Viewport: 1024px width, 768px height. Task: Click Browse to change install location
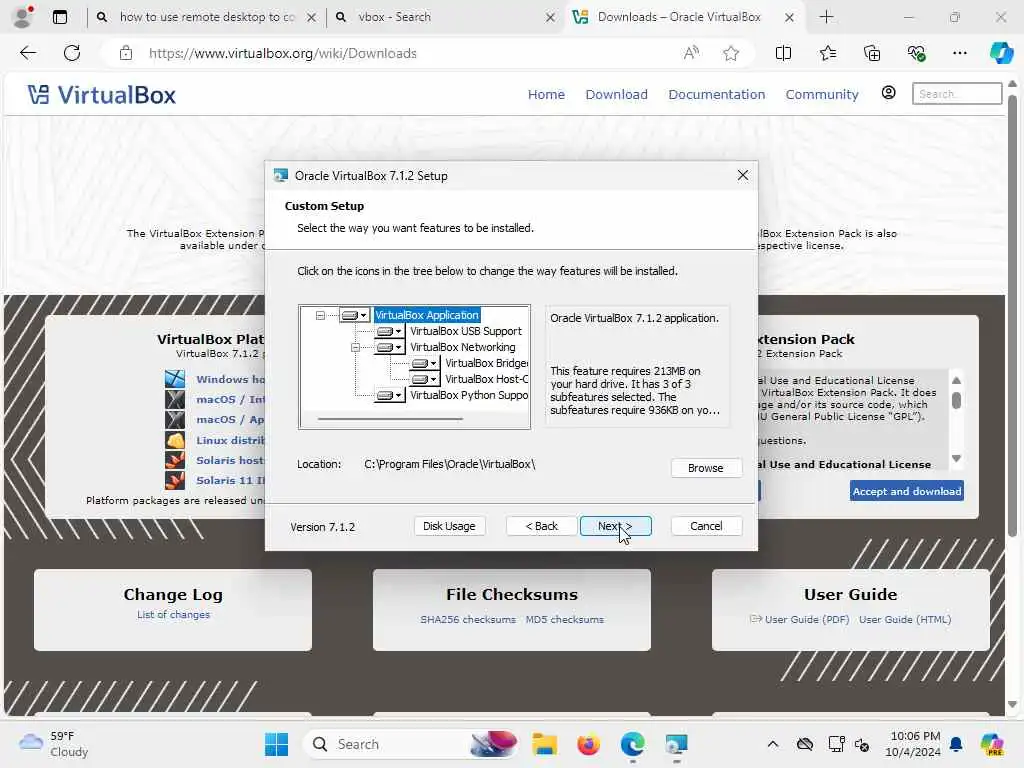(x=706, y=468)
